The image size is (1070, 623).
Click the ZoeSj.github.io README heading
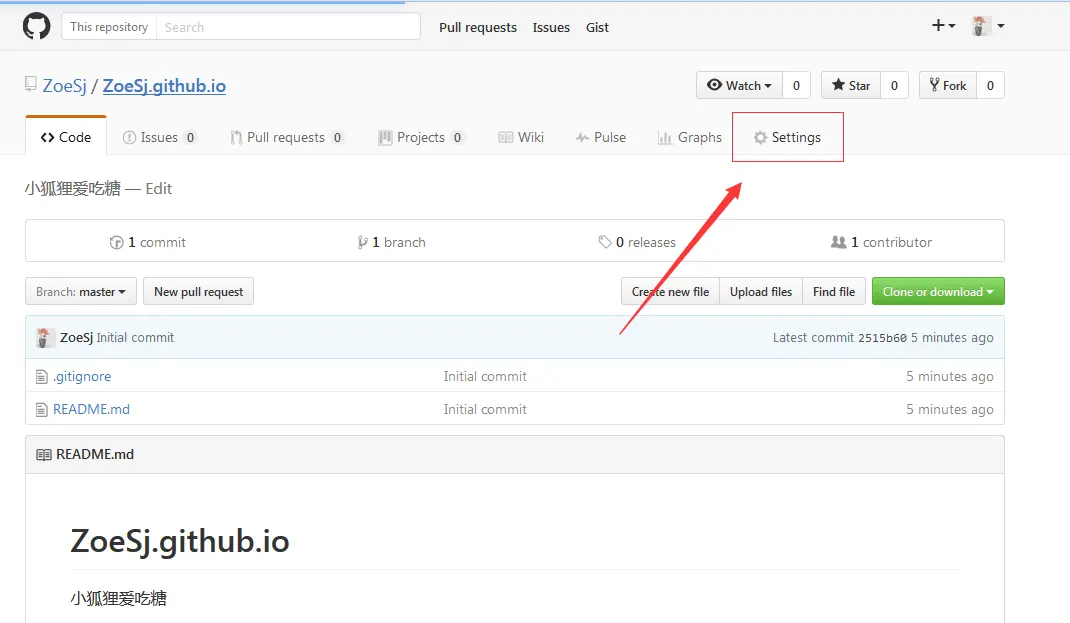(x=180, y=542)
